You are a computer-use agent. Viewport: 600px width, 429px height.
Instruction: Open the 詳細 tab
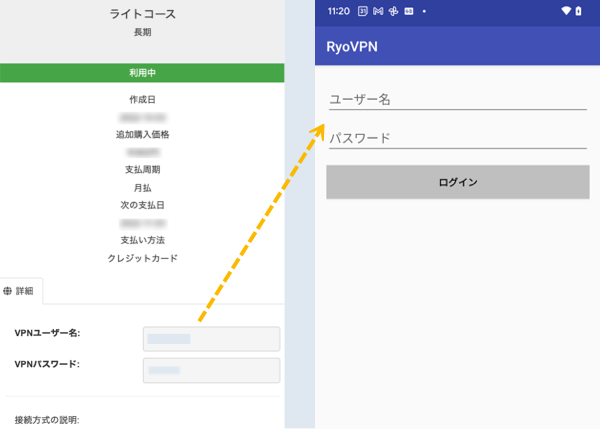pyautogui.click(x=21, y=291)
